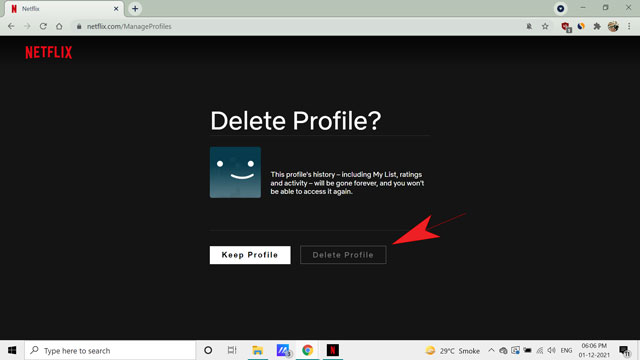View site info via padlock icon
Viewport: 640px width, 360px height.
[x=79, y=27]
